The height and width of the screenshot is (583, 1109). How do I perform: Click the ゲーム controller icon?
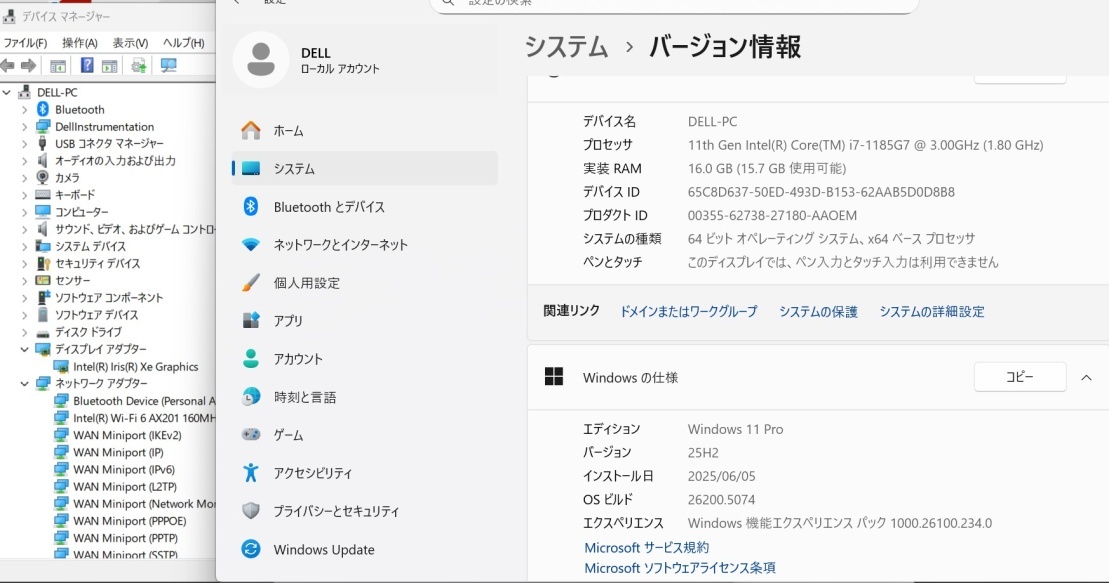250,434
